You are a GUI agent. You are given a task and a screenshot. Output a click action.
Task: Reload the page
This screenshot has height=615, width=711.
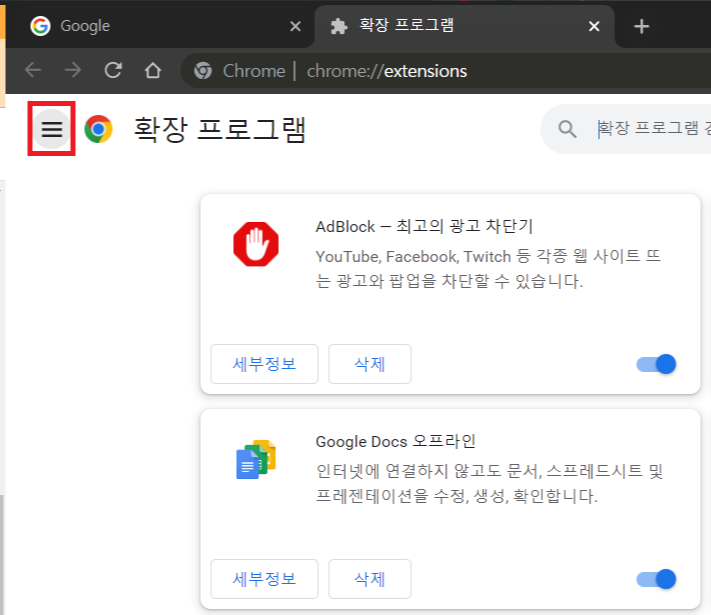point(113,70)
